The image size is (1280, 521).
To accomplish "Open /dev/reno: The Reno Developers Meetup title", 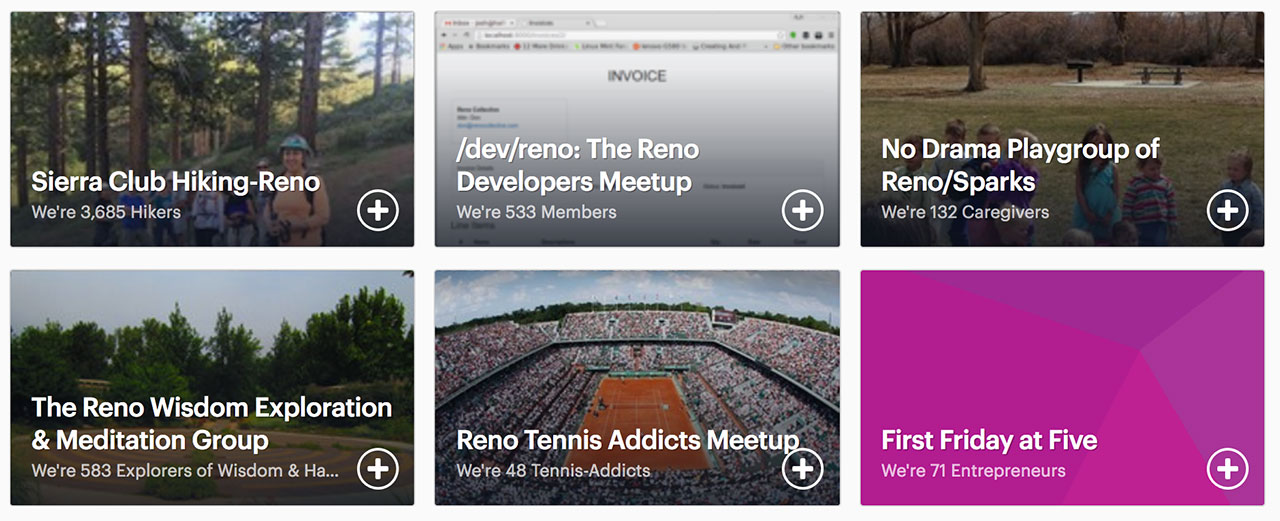I will pos(577,166).
